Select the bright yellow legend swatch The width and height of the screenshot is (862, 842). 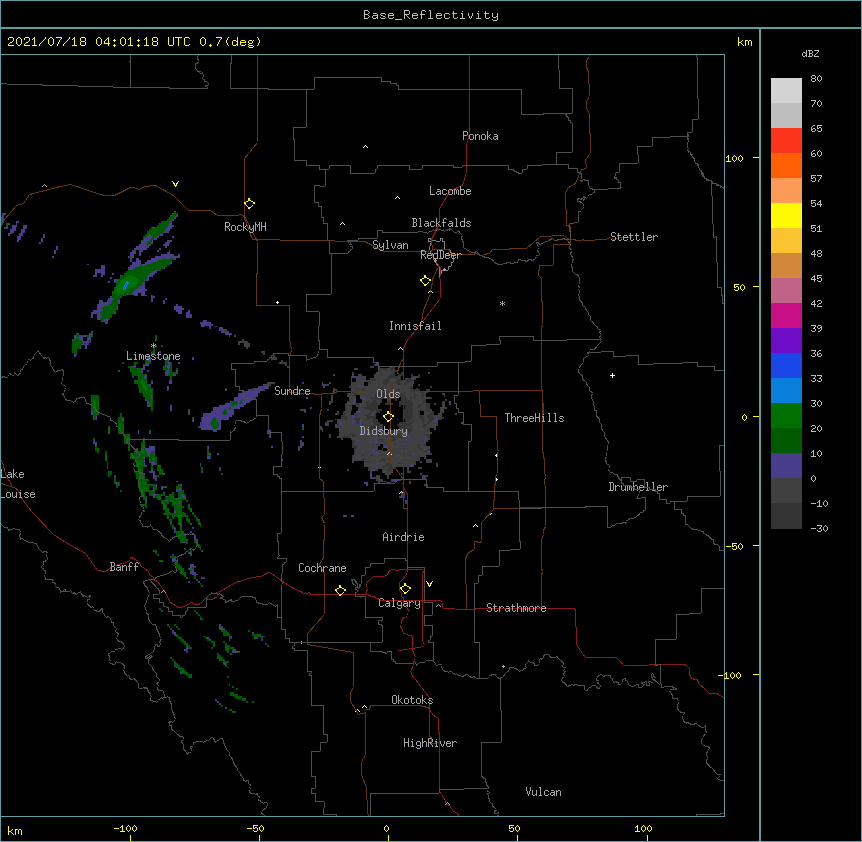click(x=786, y=215)
